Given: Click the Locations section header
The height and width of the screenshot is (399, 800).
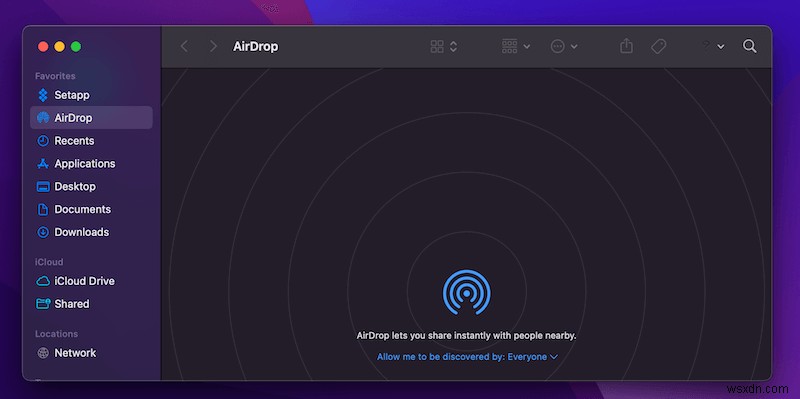Looking at the screenshot, I should pos(56,334).
